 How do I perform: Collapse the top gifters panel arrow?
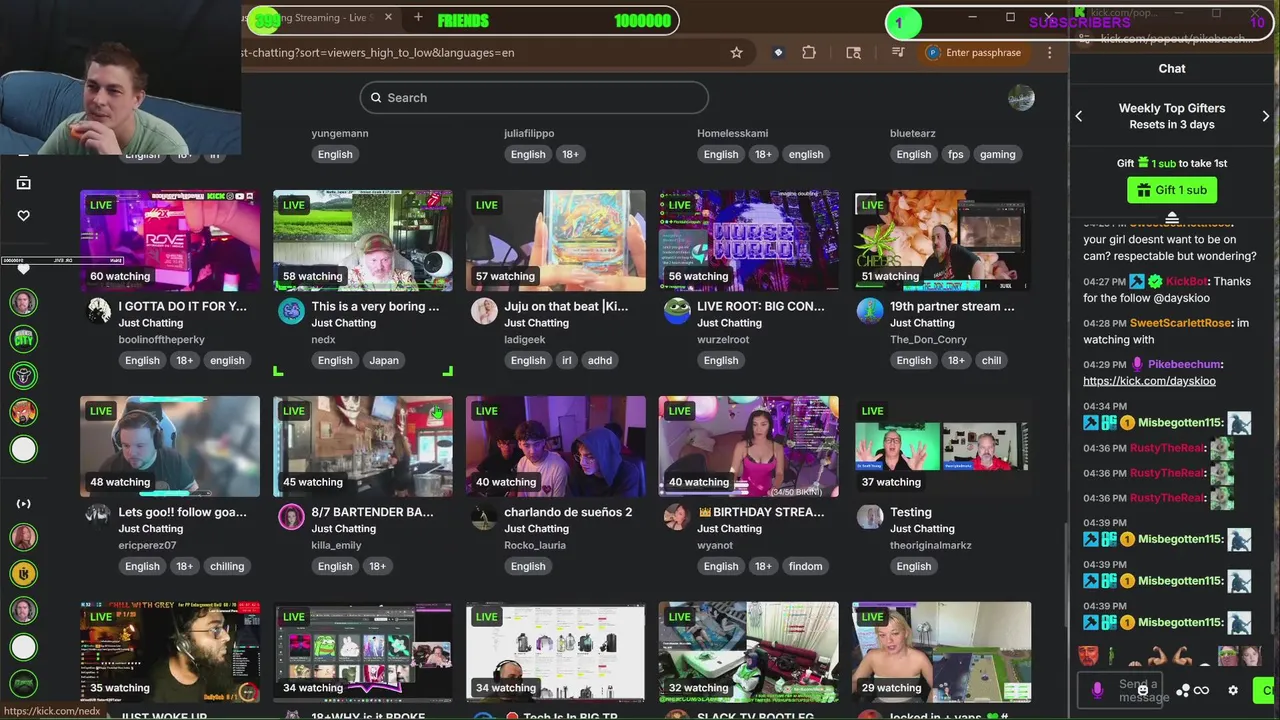(1172, 217)
